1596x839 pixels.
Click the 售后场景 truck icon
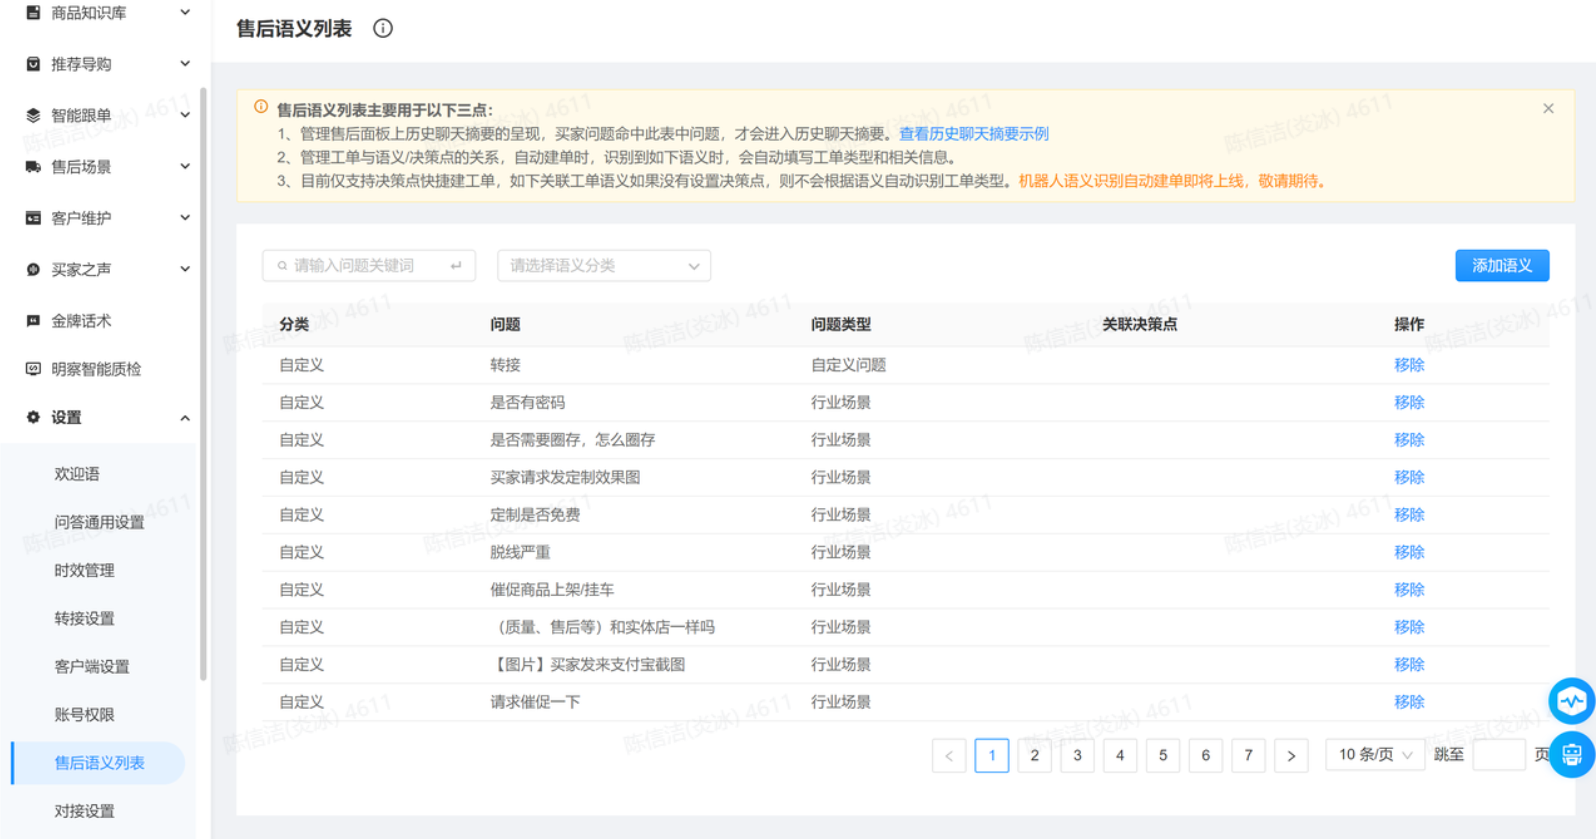tap(33, 167)
